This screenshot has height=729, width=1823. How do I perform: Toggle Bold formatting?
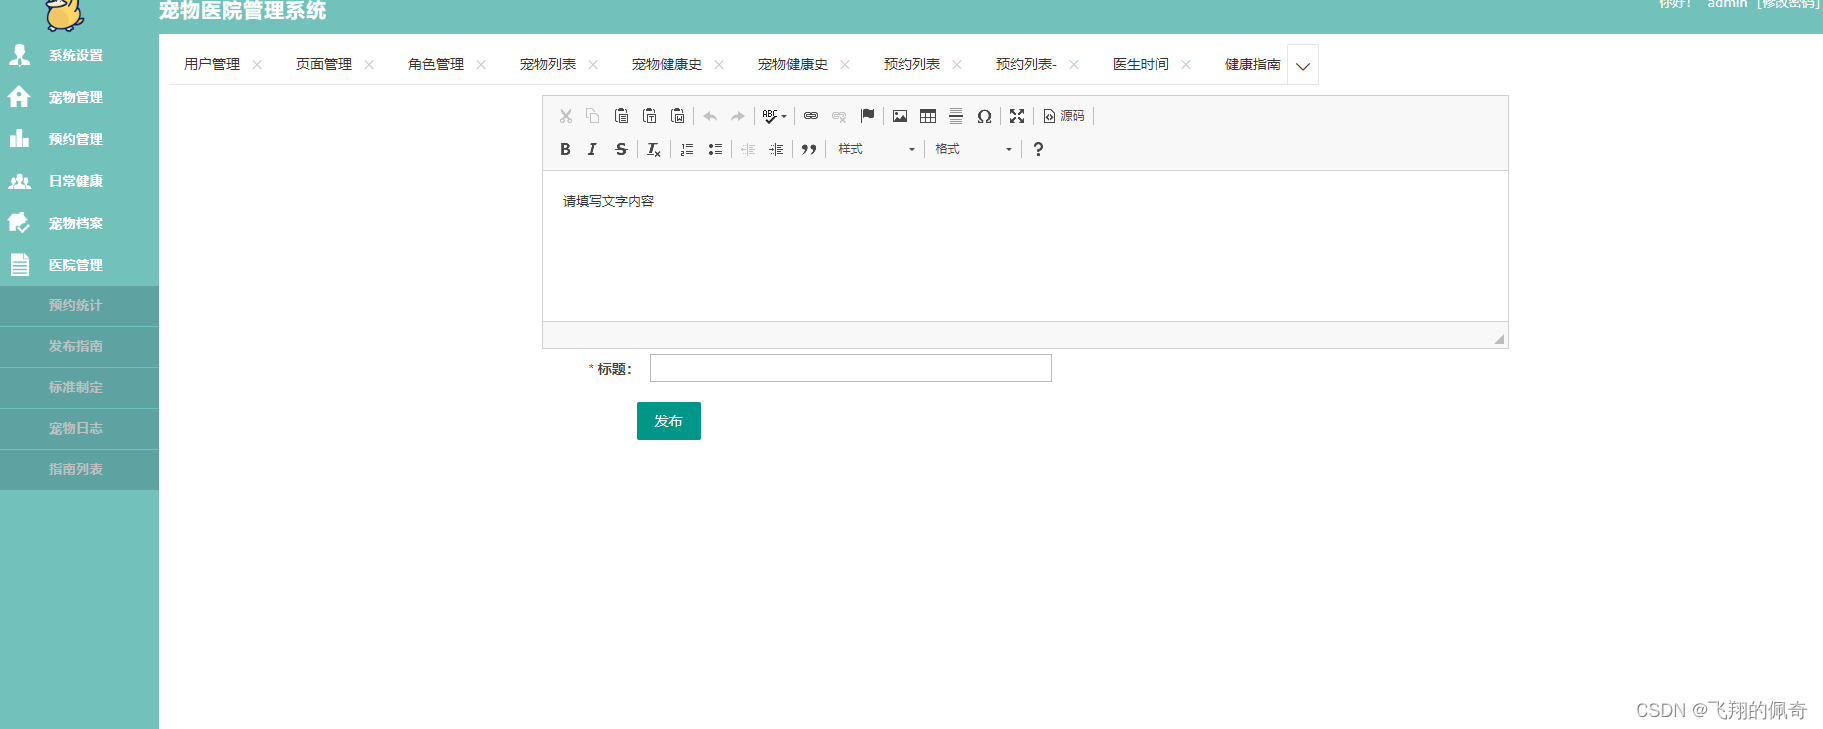pos(565,149)
